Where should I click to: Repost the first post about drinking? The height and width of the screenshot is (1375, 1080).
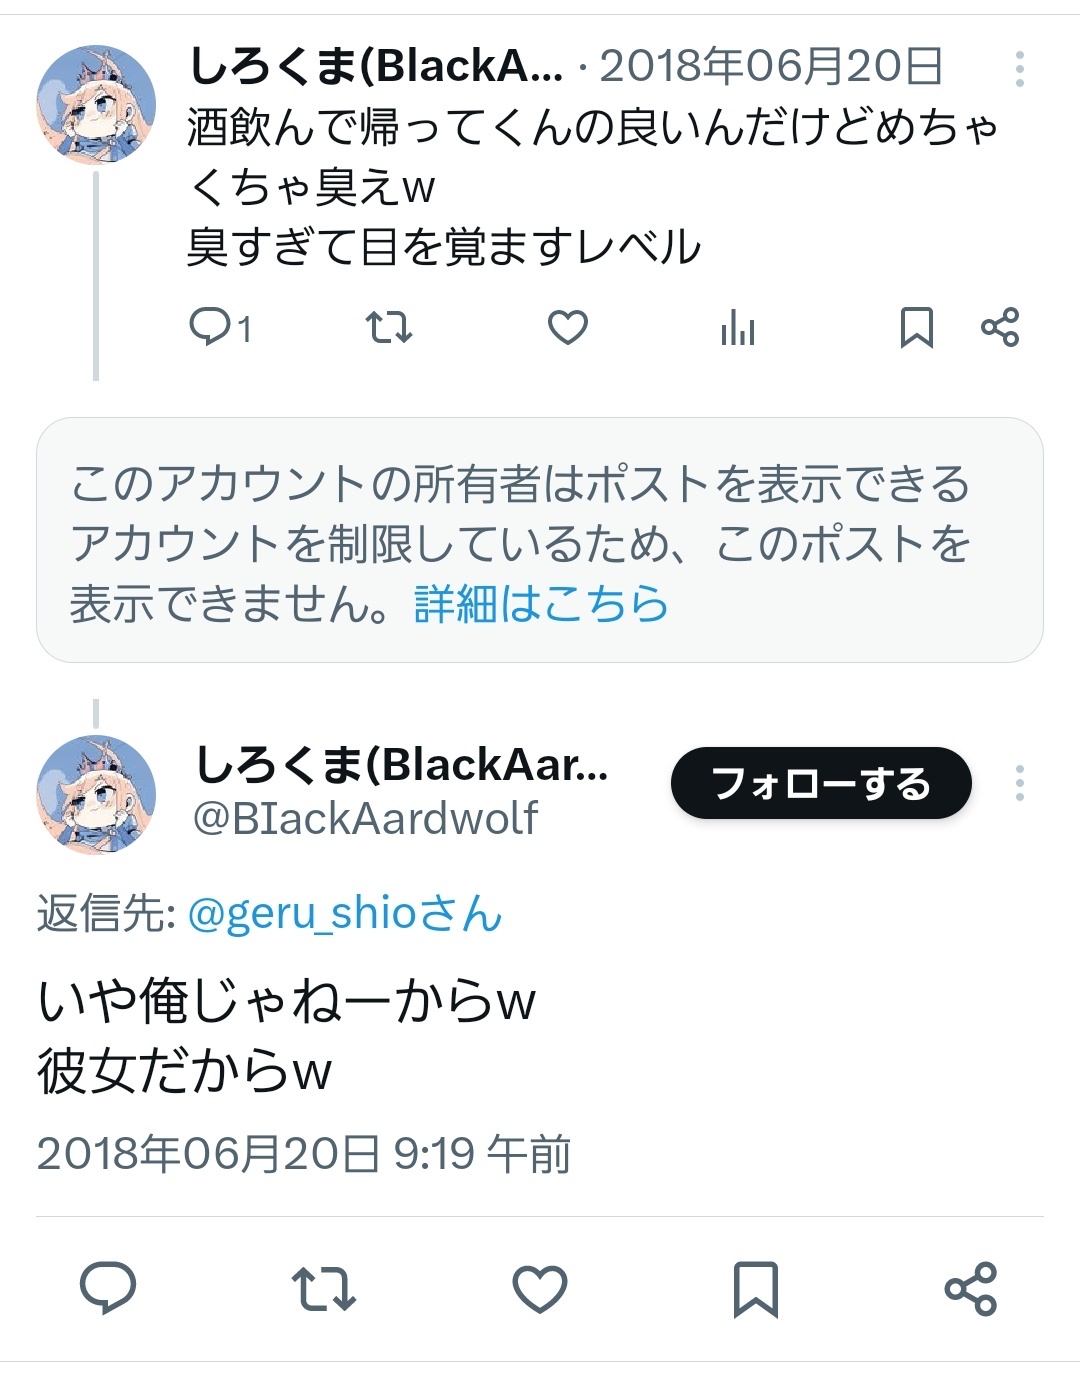click(x=388, y=327)
